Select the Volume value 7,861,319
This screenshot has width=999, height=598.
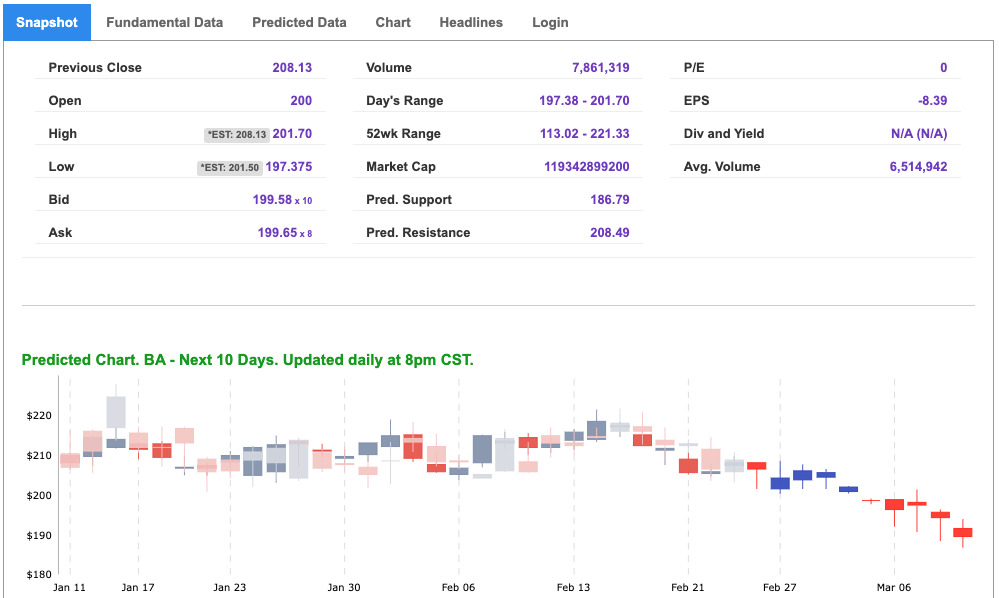click(601, 68)
